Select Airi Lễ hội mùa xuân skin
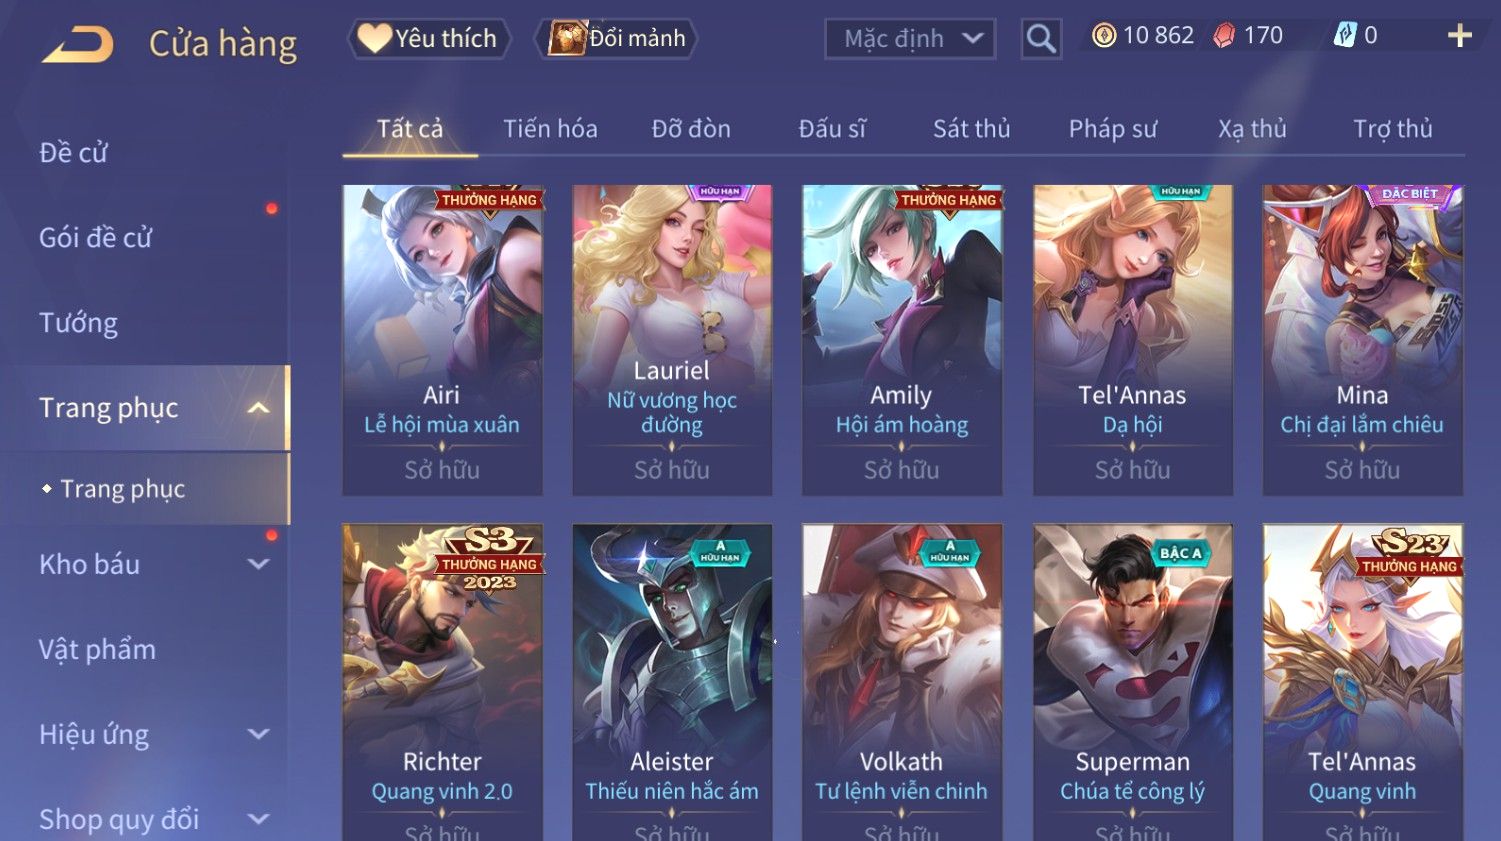The image size is (1501, 841). click(x=442, y=340)
